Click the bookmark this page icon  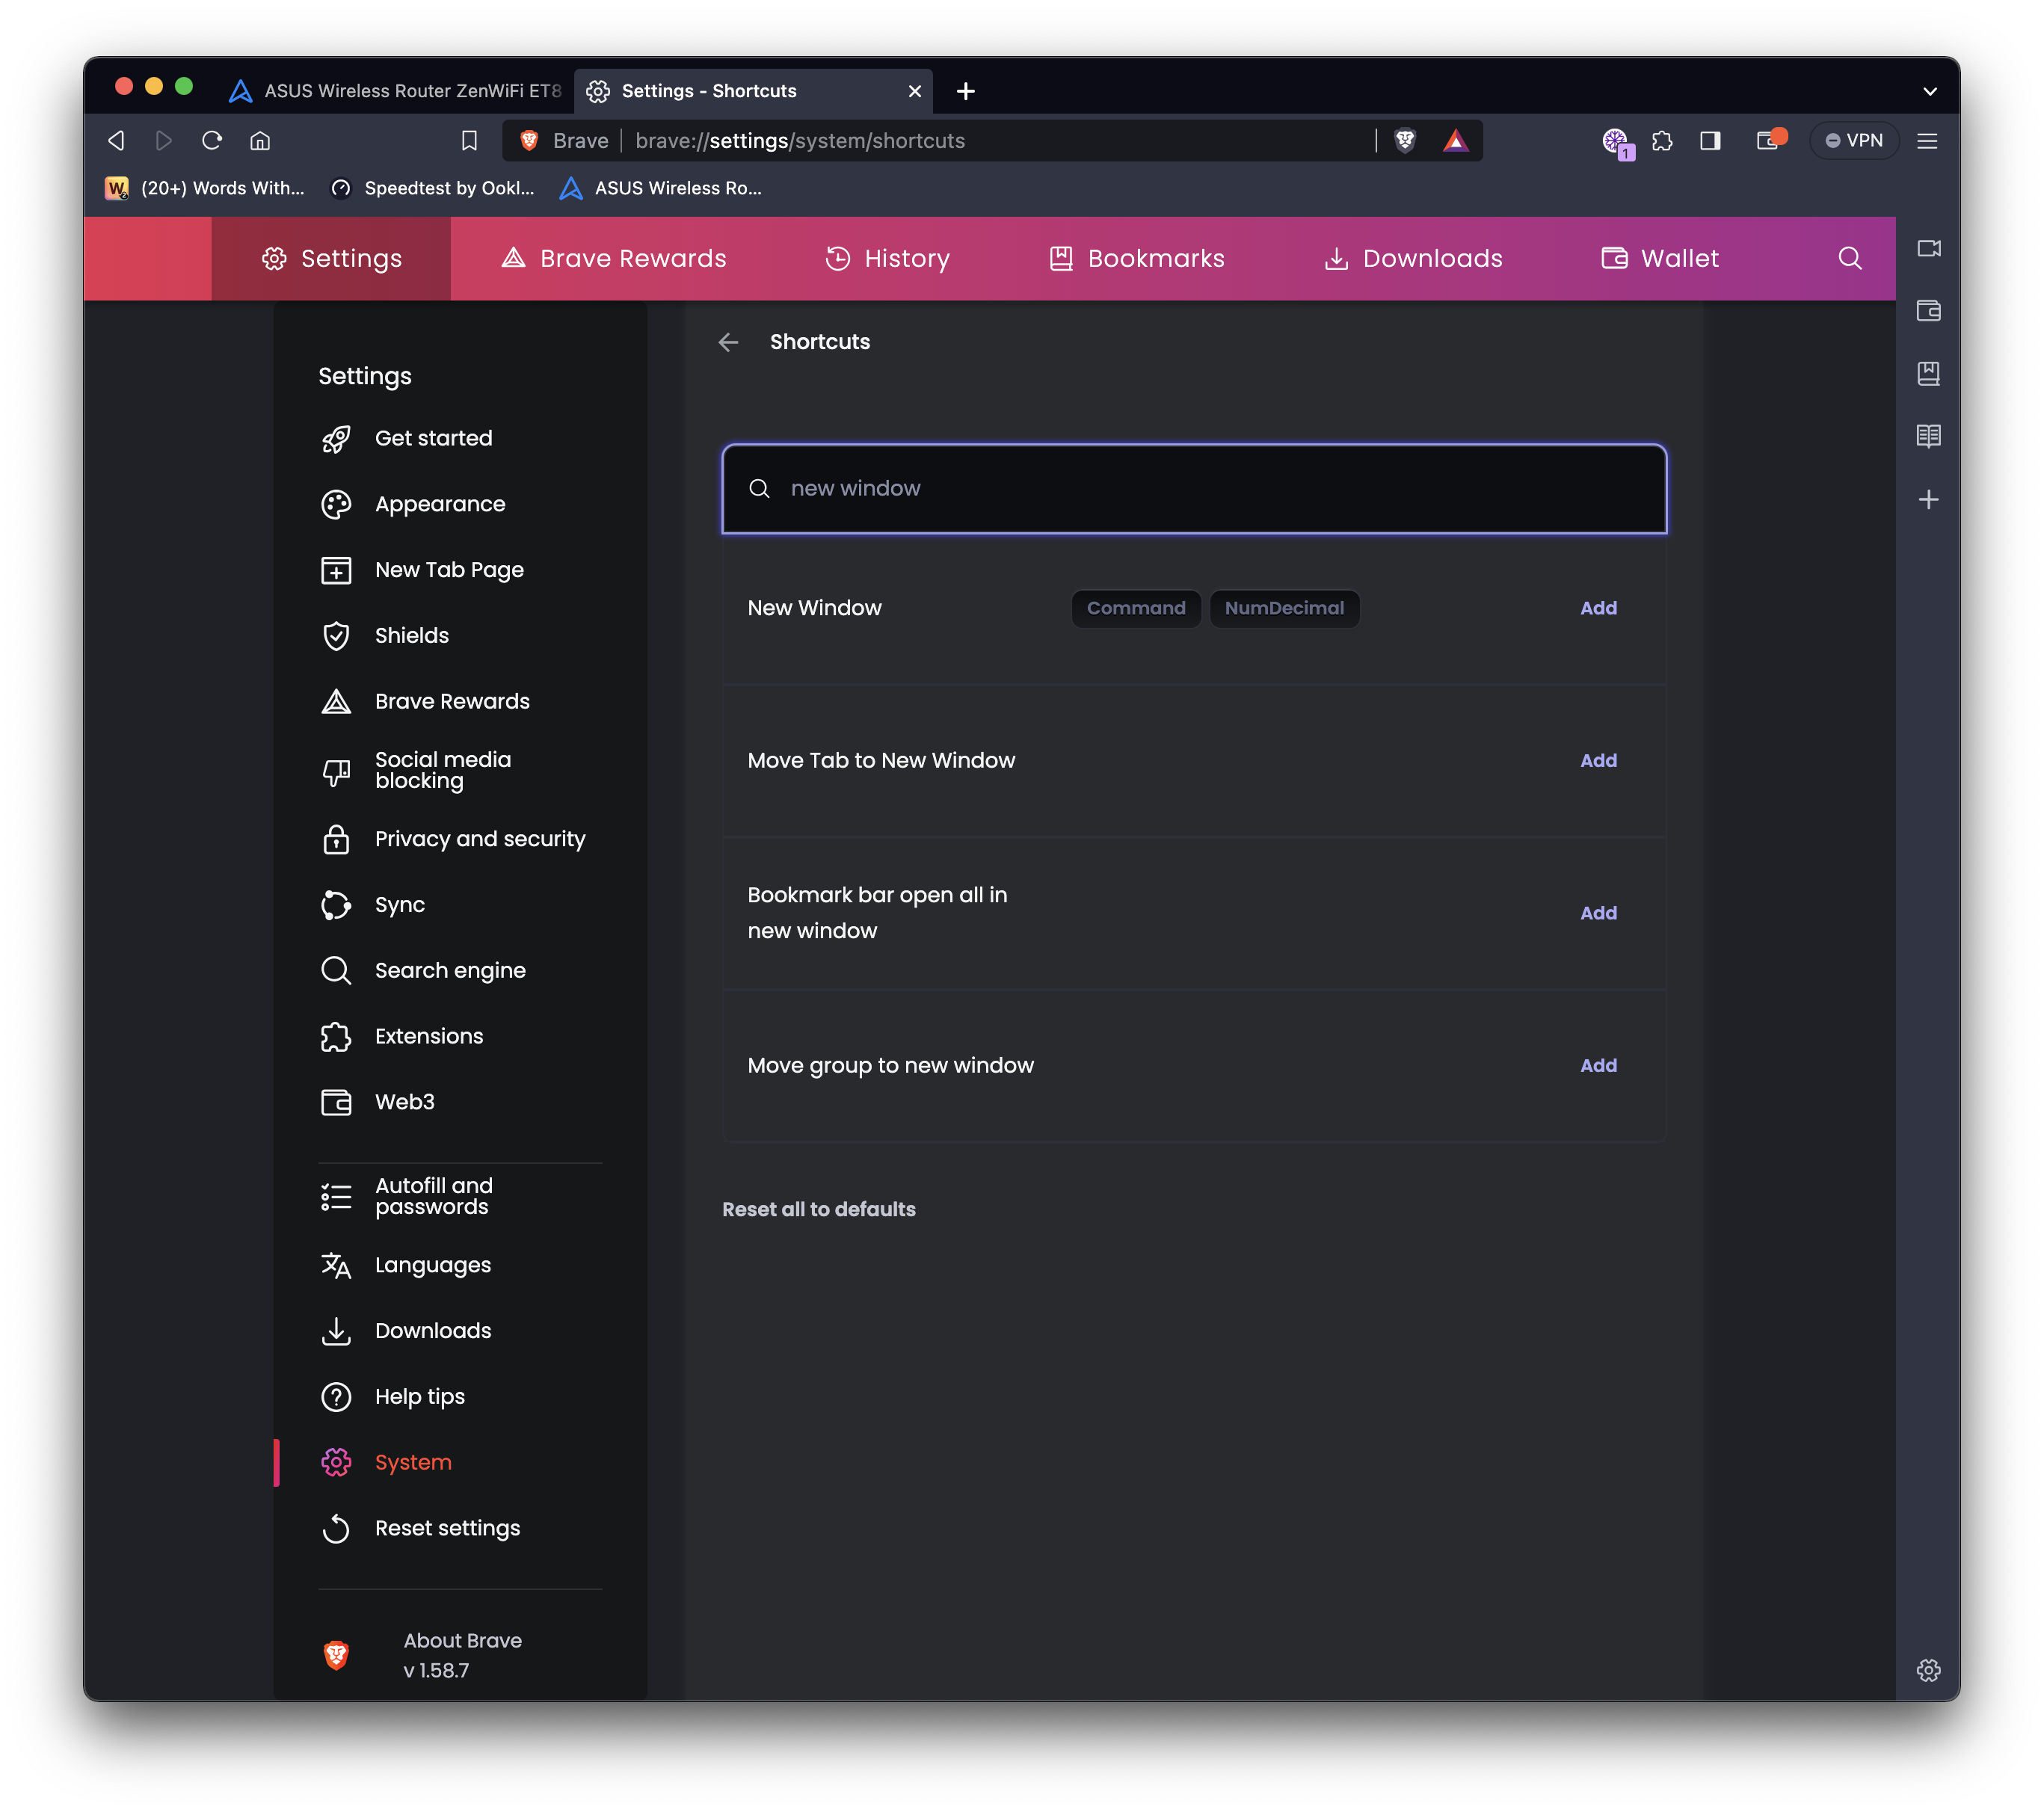[469, 141]
